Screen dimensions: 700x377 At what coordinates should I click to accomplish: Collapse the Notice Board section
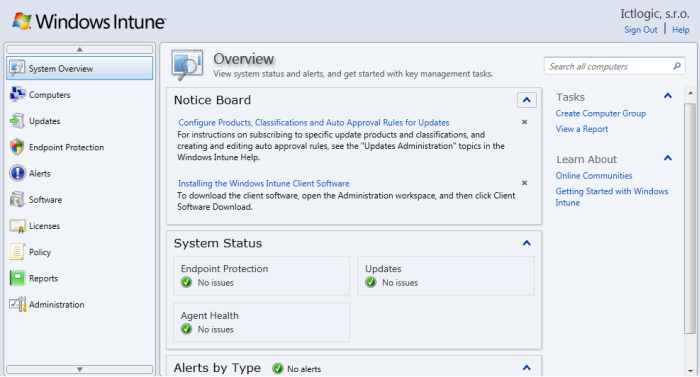[x=527, y=100]
